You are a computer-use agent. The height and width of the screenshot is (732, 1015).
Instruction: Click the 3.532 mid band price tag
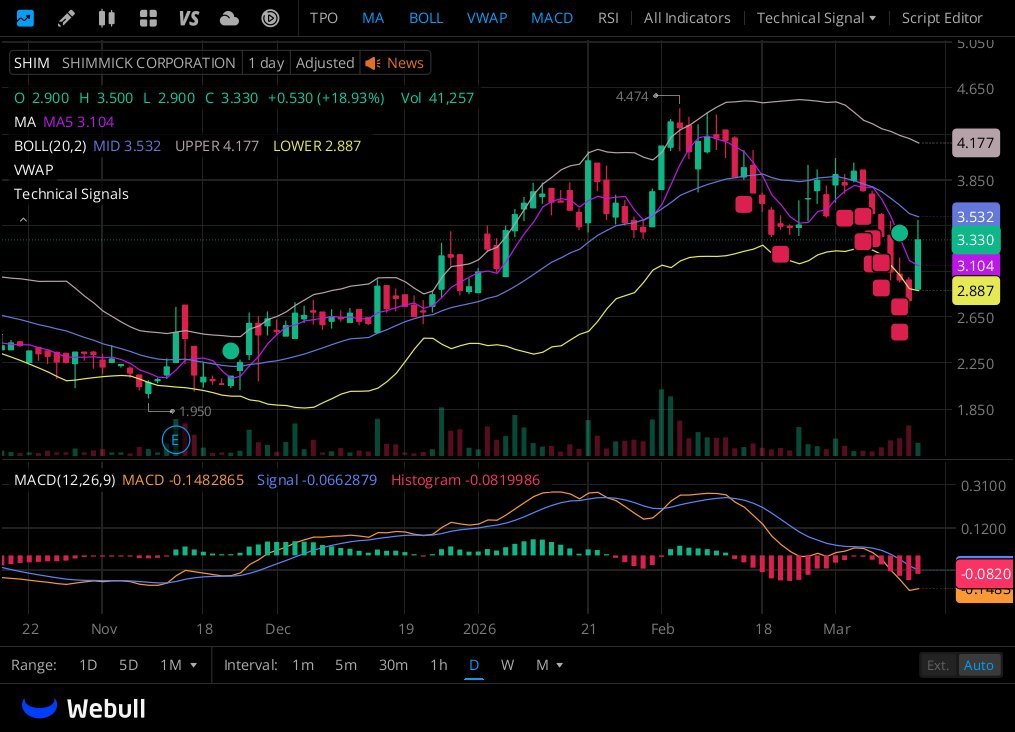click(x=976, y=216)
